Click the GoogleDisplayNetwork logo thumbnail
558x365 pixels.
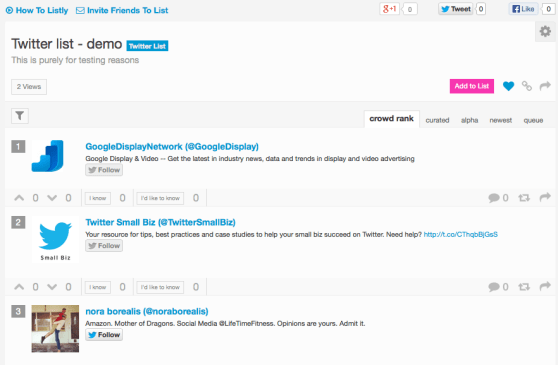click(48, 156)
